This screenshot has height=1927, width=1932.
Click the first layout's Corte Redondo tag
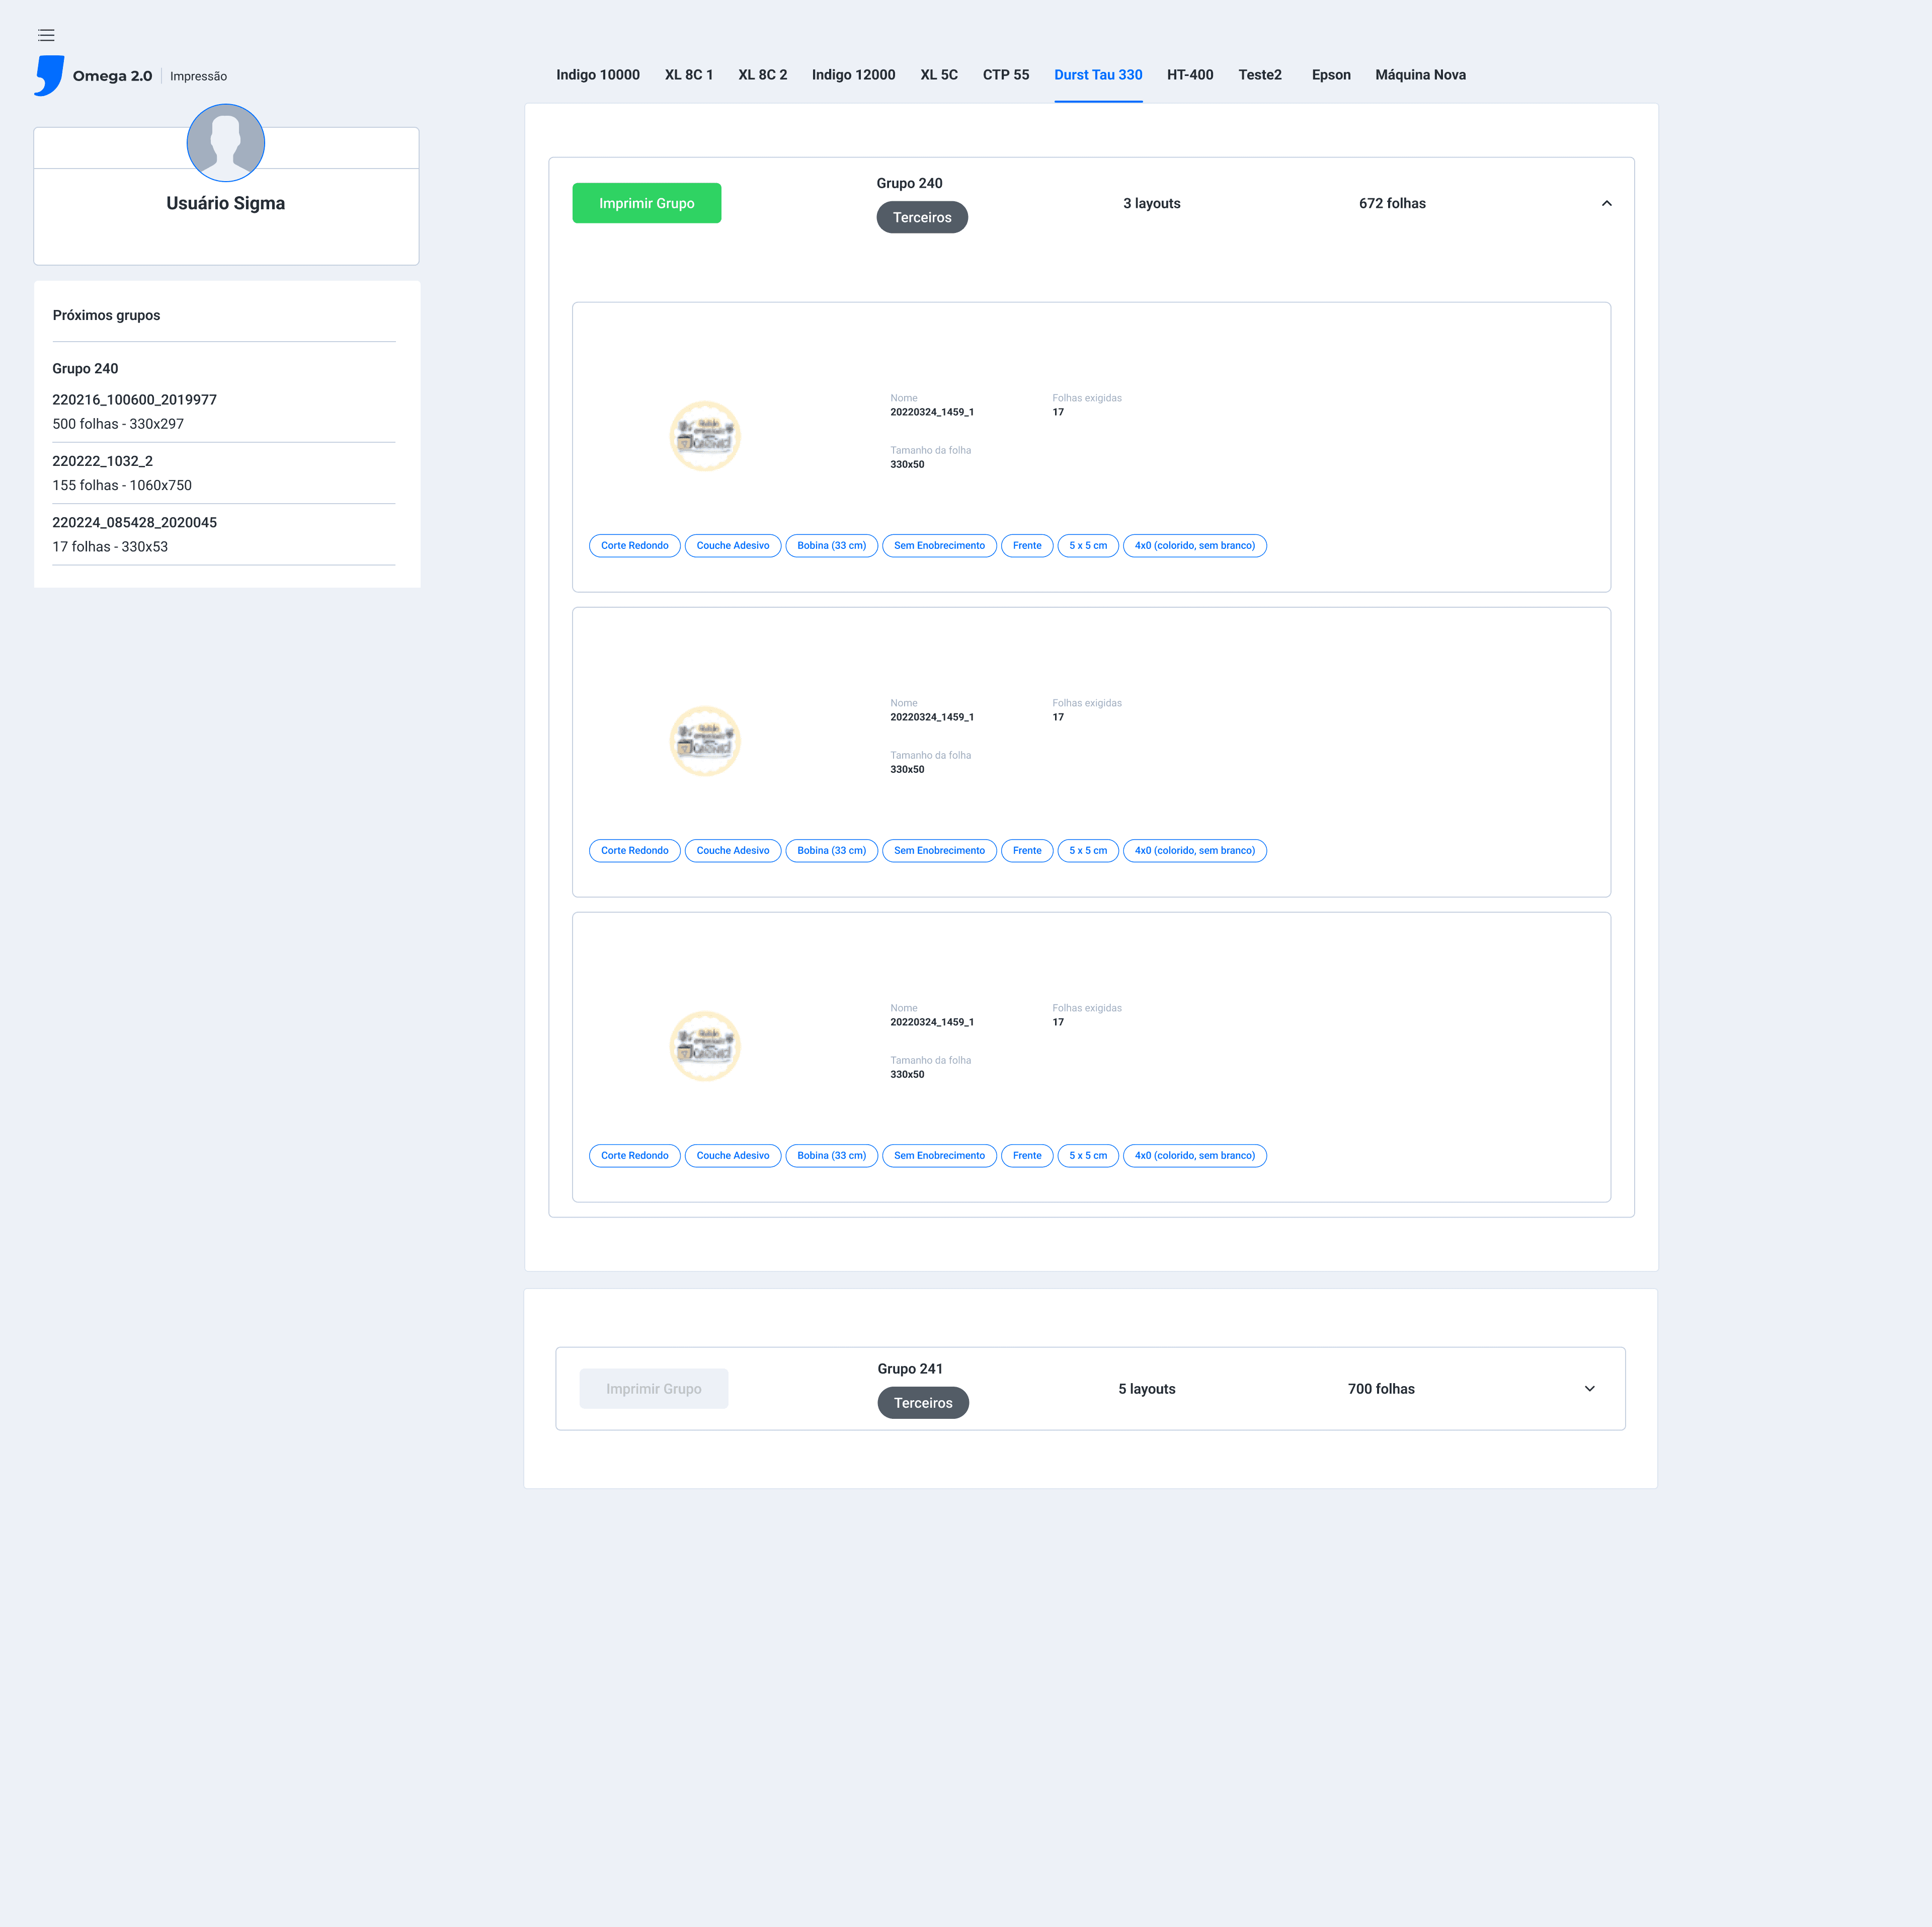[634, 545]
